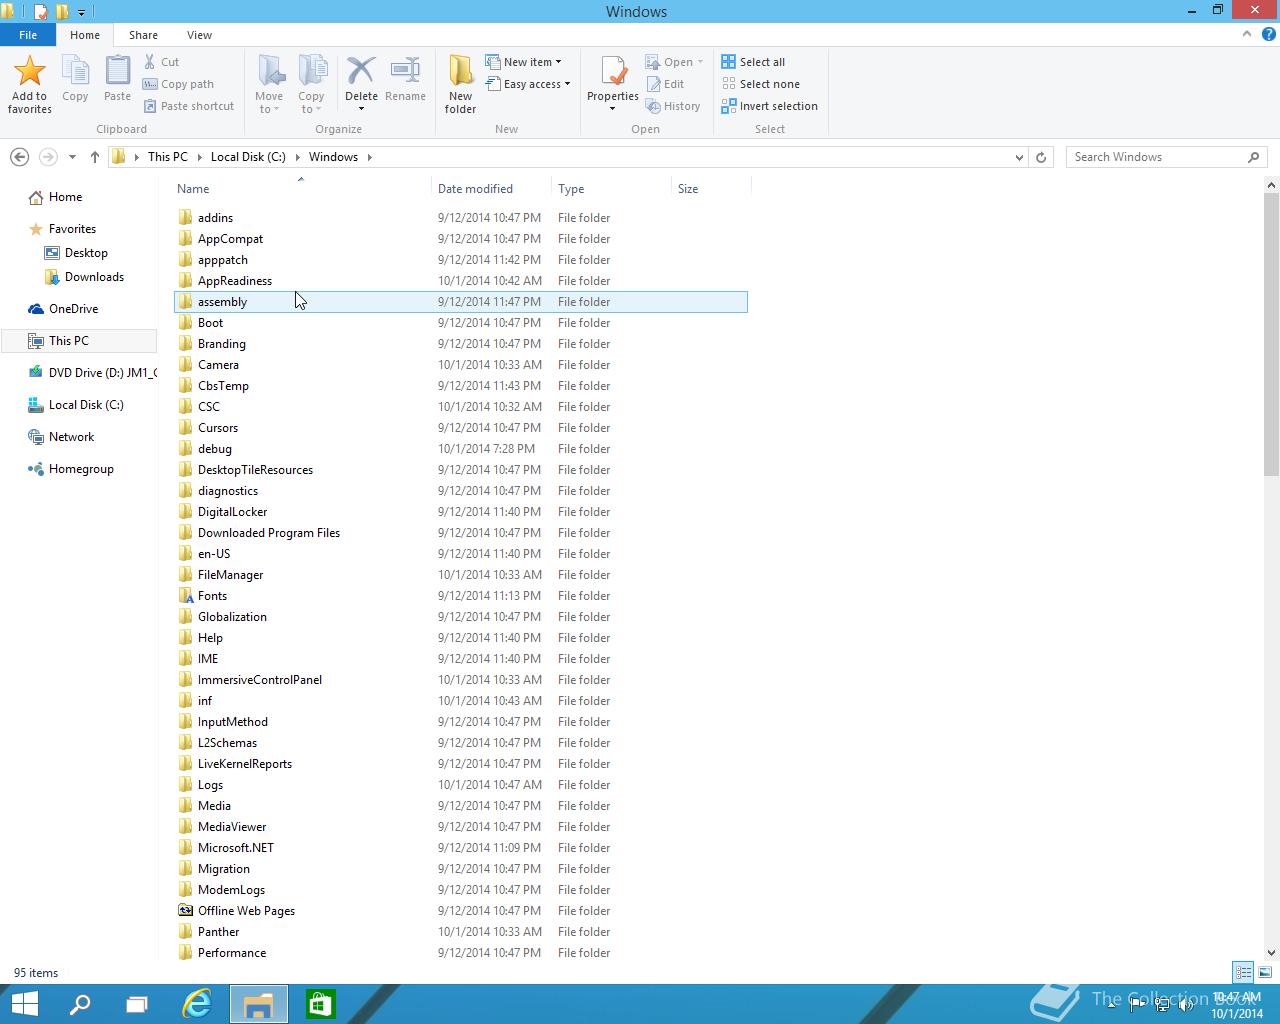Open Properties checkmark icon
1280x1024 pixels.
[613, 71]
